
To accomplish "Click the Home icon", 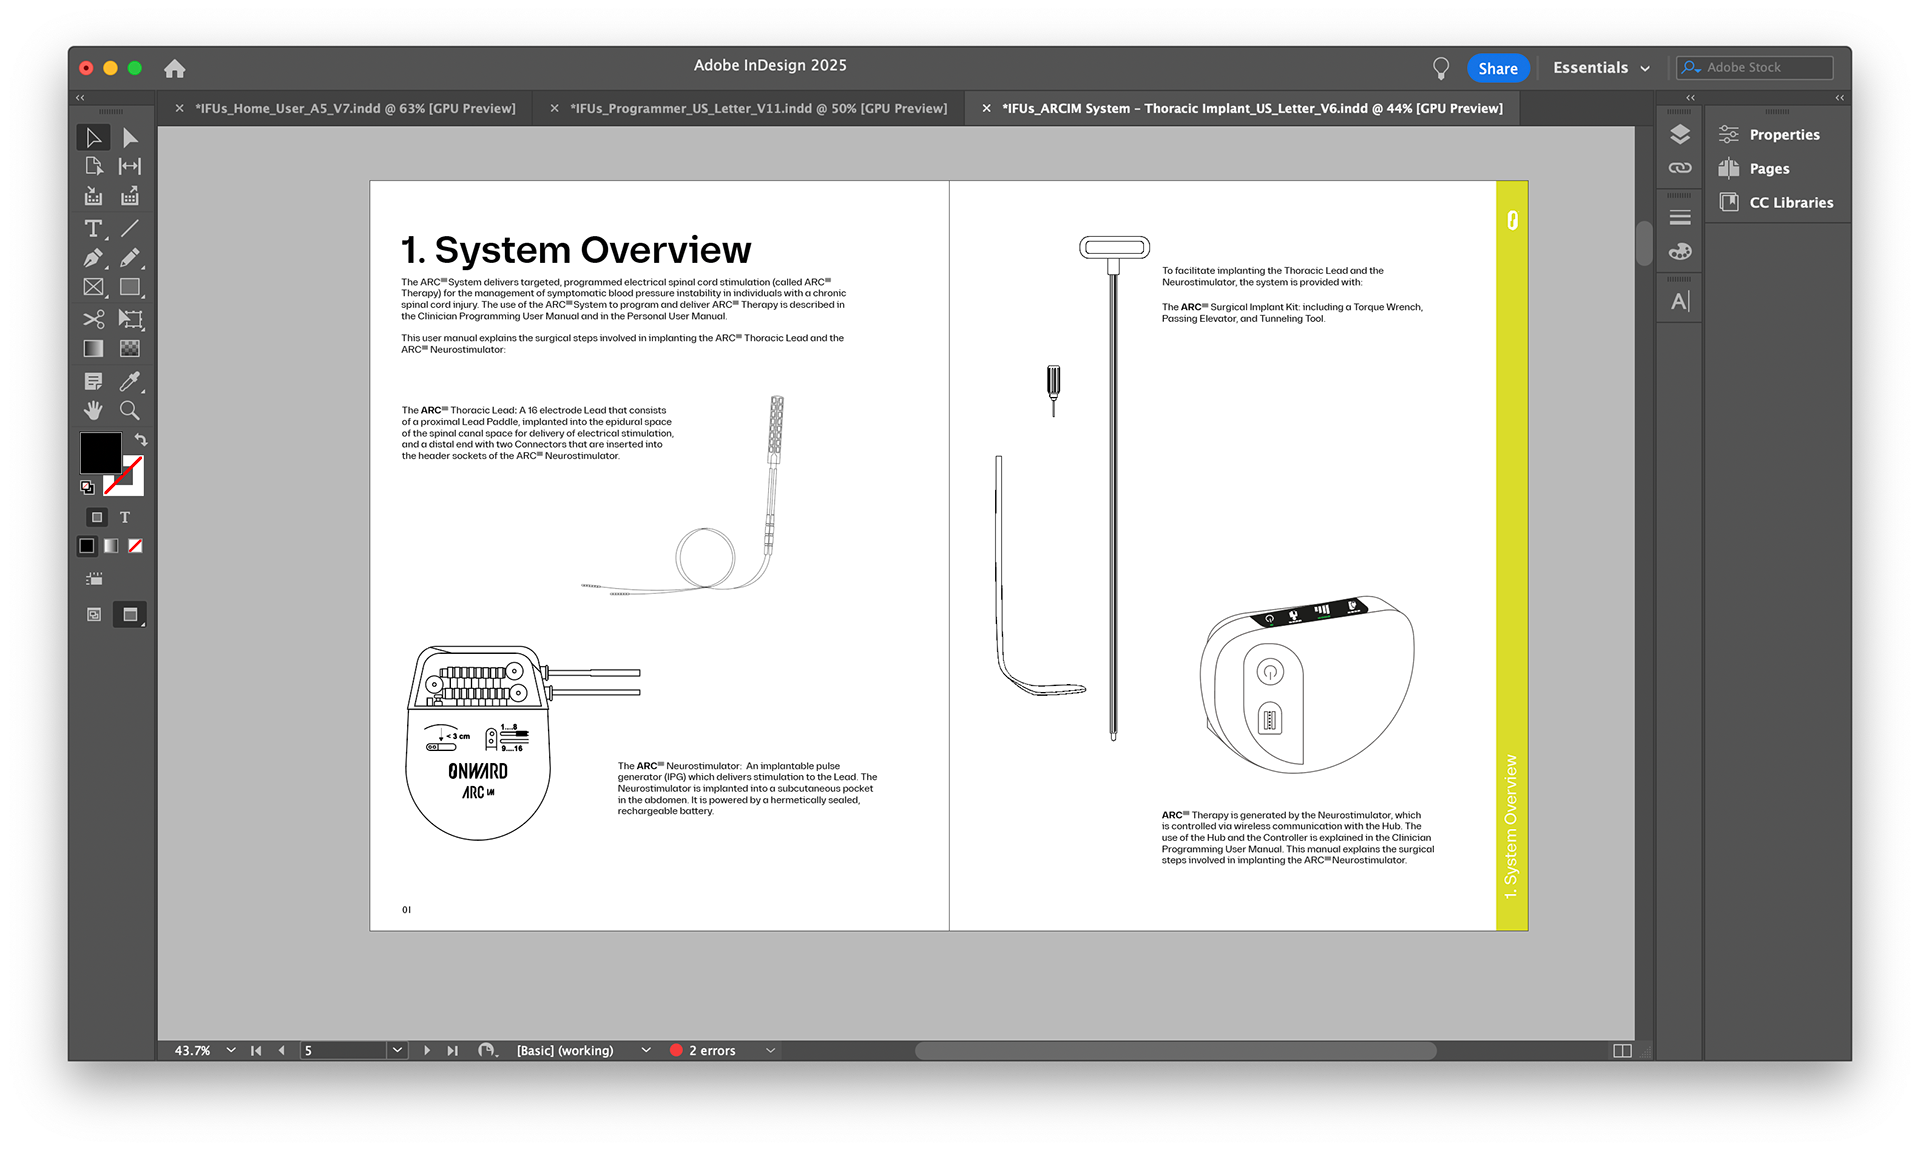I will pyautogui.click(x=175, y=68).
